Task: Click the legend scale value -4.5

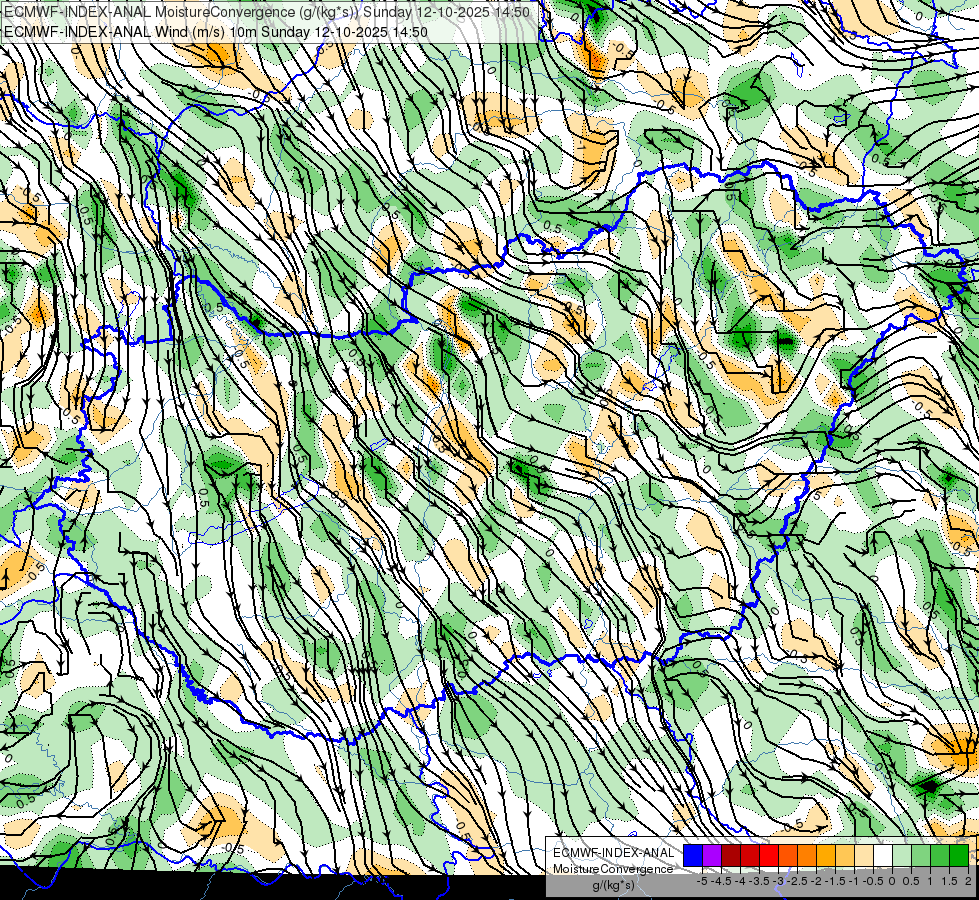Action: click(x=721, y=881)
